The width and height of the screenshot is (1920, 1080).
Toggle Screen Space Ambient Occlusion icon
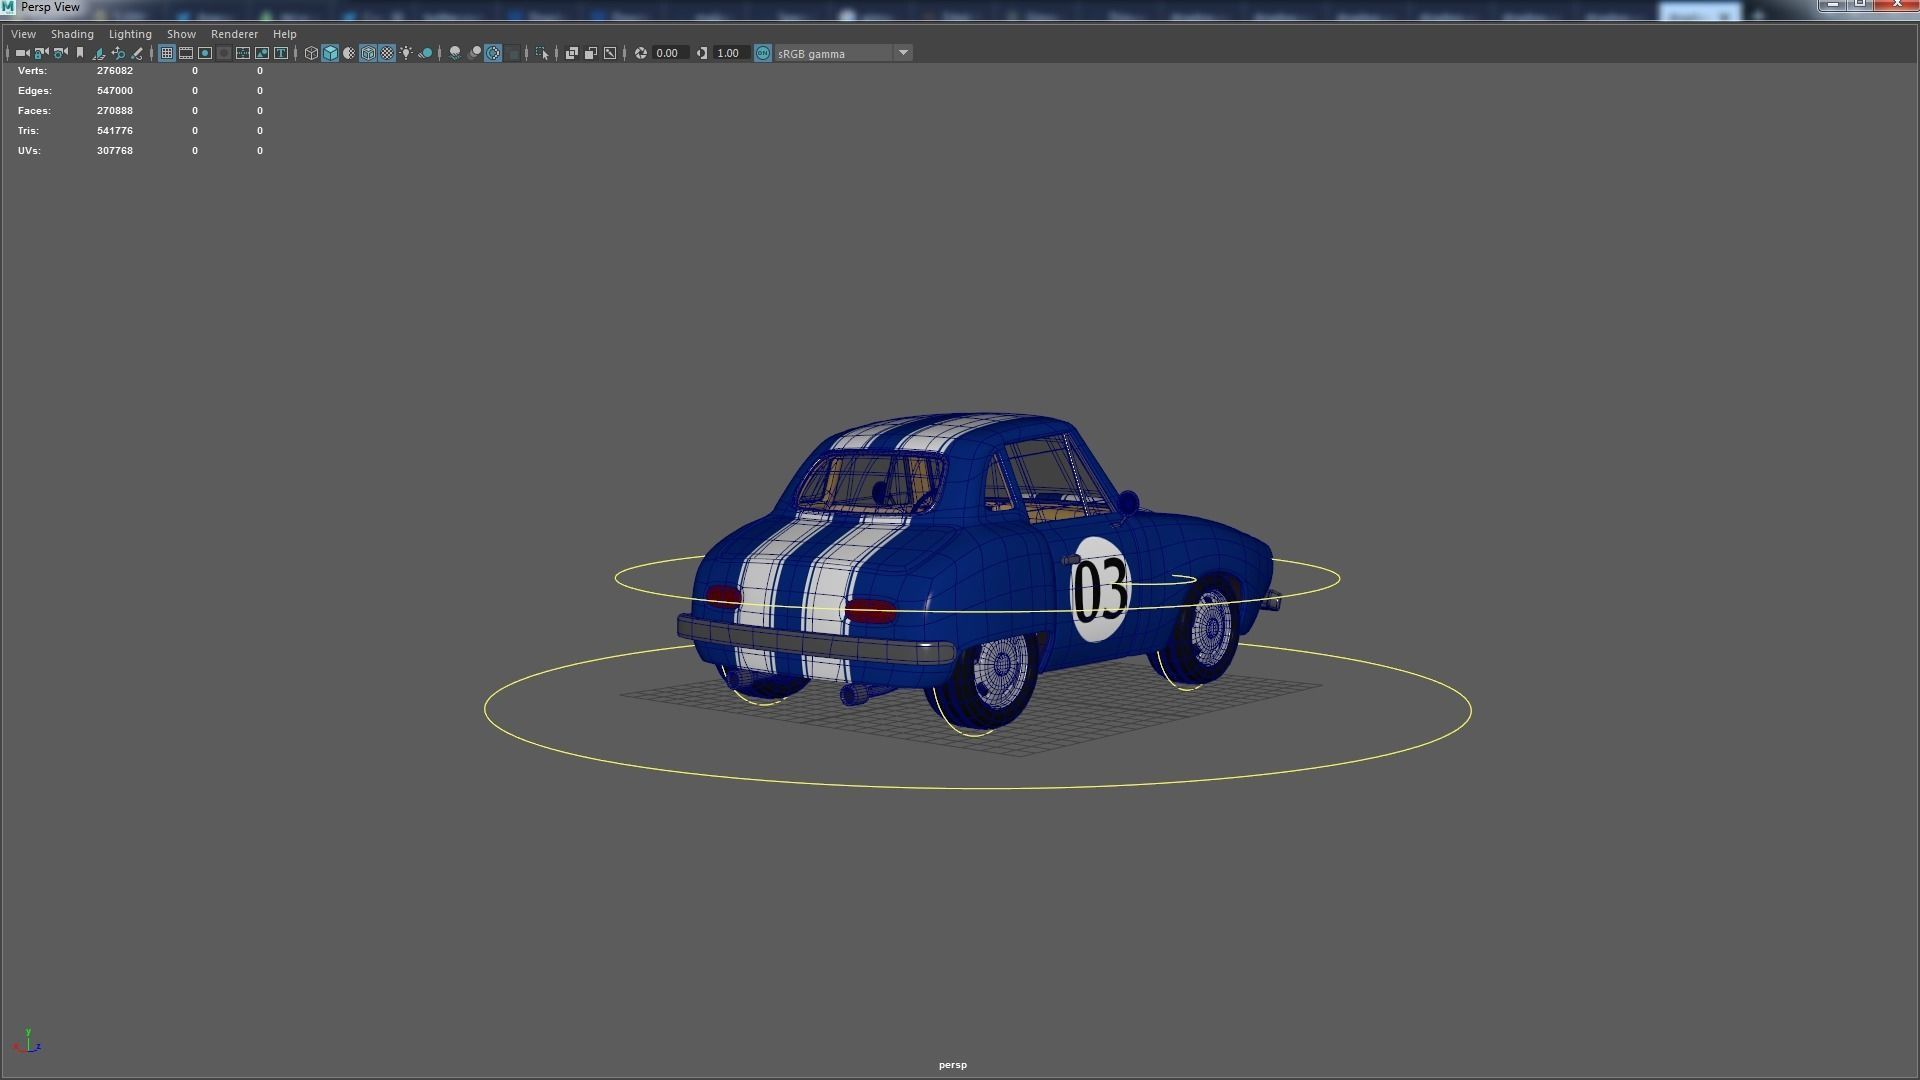[x=455, y=53]
